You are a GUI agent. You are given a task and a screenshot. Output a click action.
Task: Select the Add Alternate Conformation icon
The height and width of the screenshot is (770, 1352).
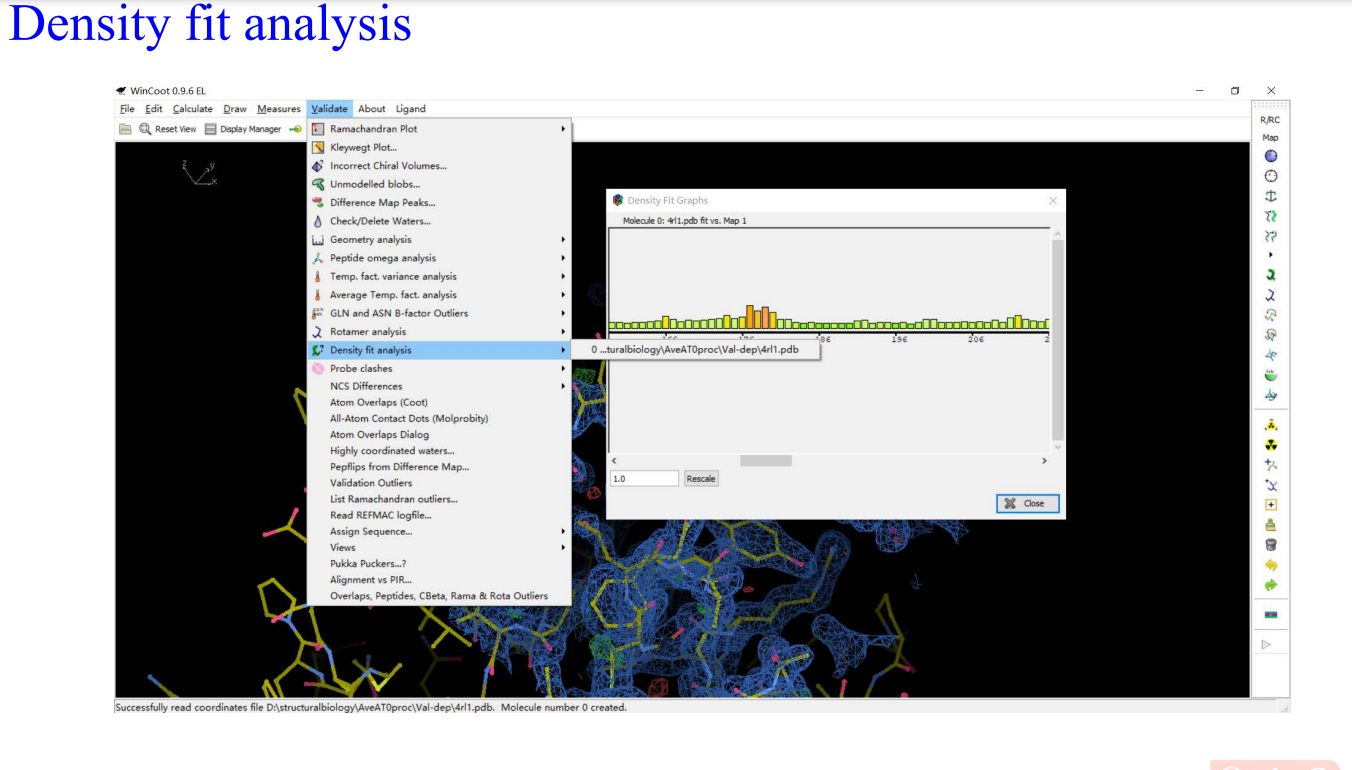(1271, 485)
